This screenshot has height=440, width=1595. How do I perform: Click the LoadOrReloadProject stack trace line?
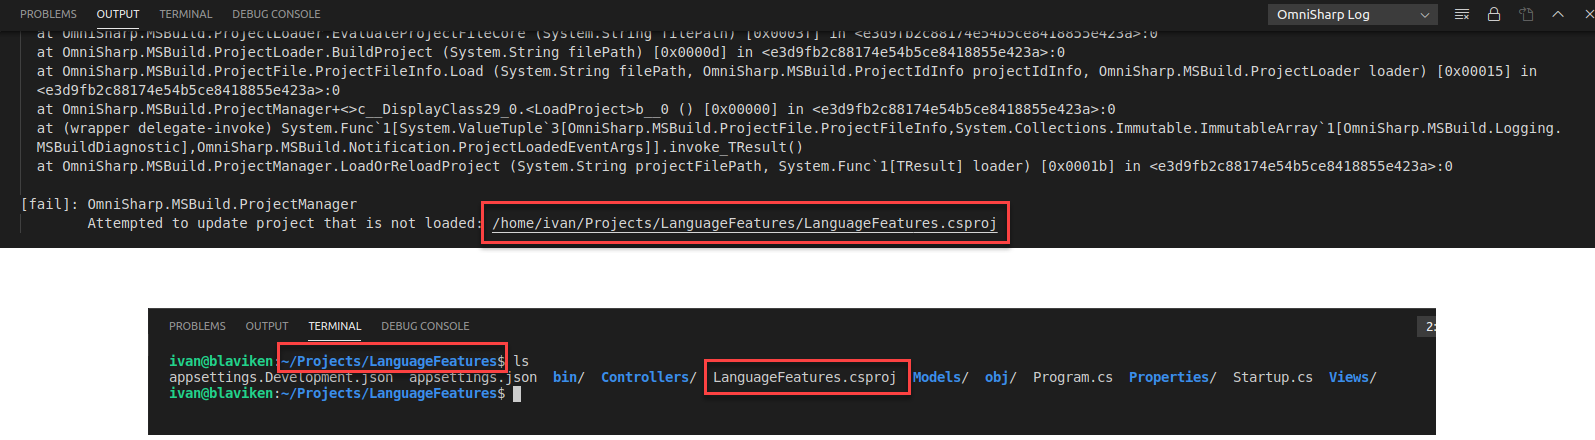point(745,166)
